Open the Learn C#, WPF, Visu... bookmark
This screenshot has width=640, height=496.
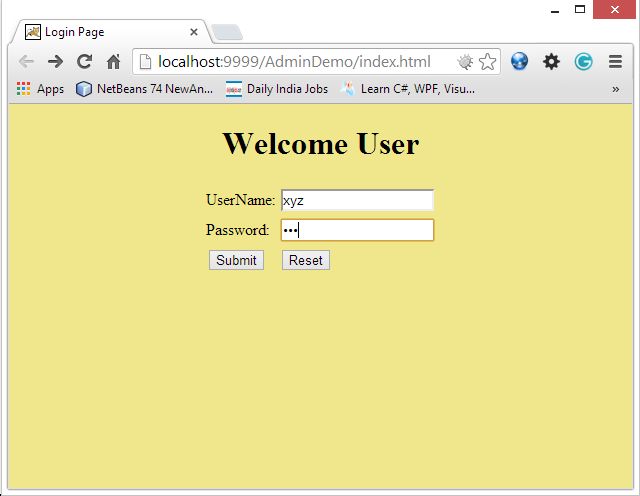tap(408, 89)
